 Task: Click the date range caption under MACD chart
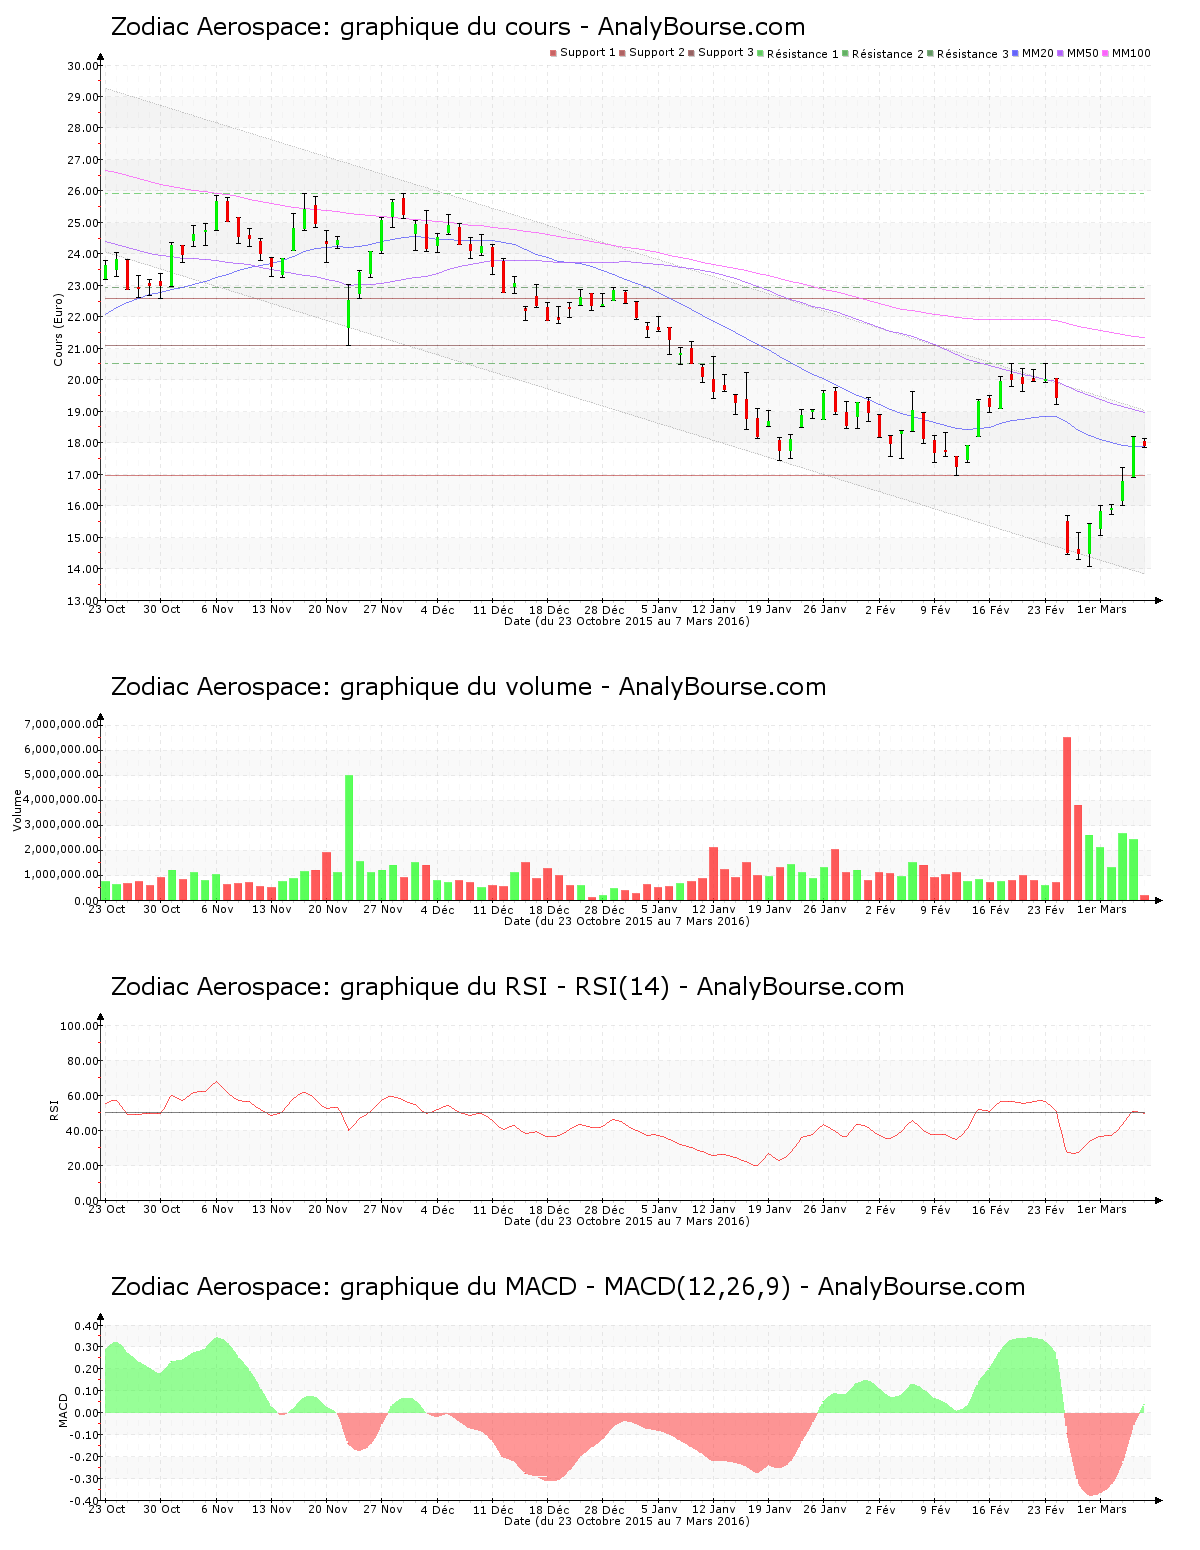coord(626,1521)
